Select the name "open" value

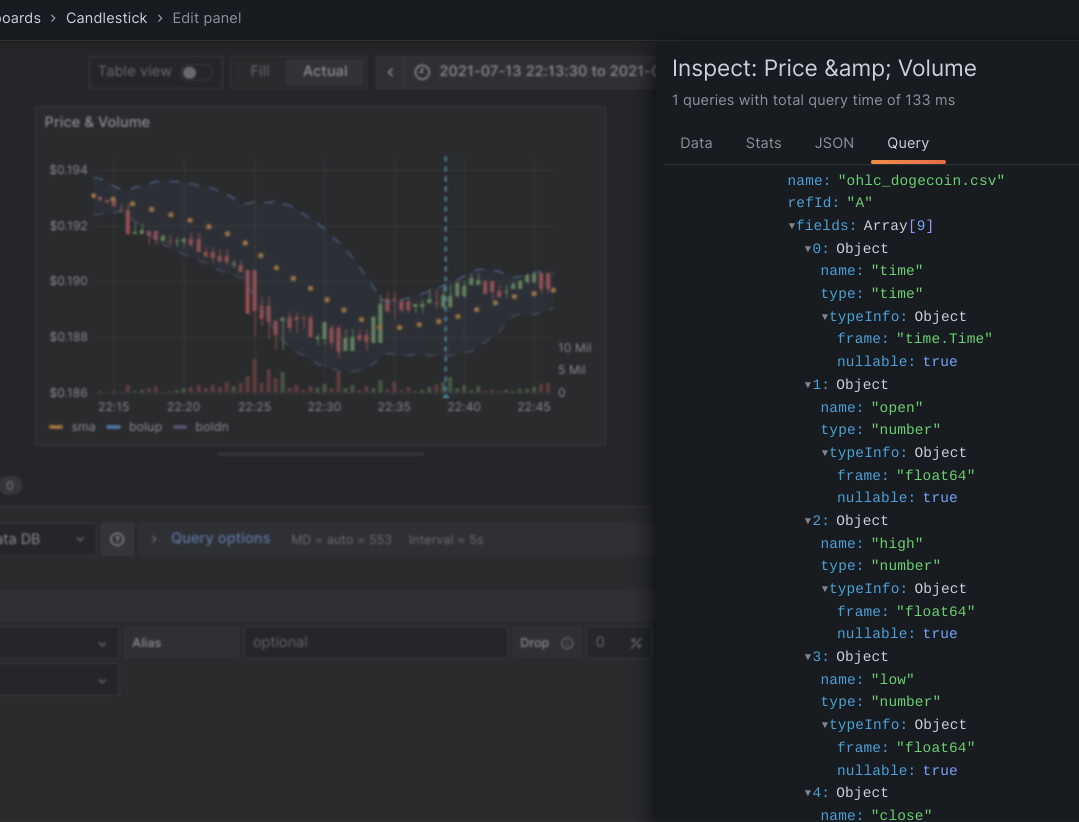point(897,407)
